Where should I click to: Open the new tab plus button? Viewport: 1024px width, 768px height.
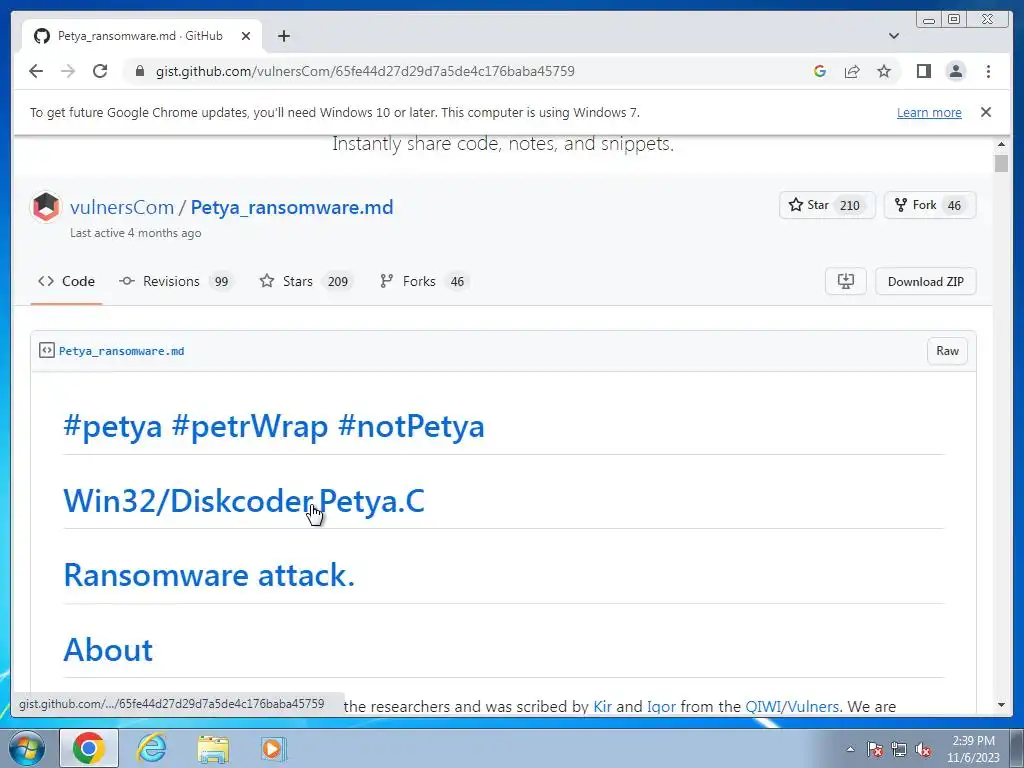[x=283, y=36]
